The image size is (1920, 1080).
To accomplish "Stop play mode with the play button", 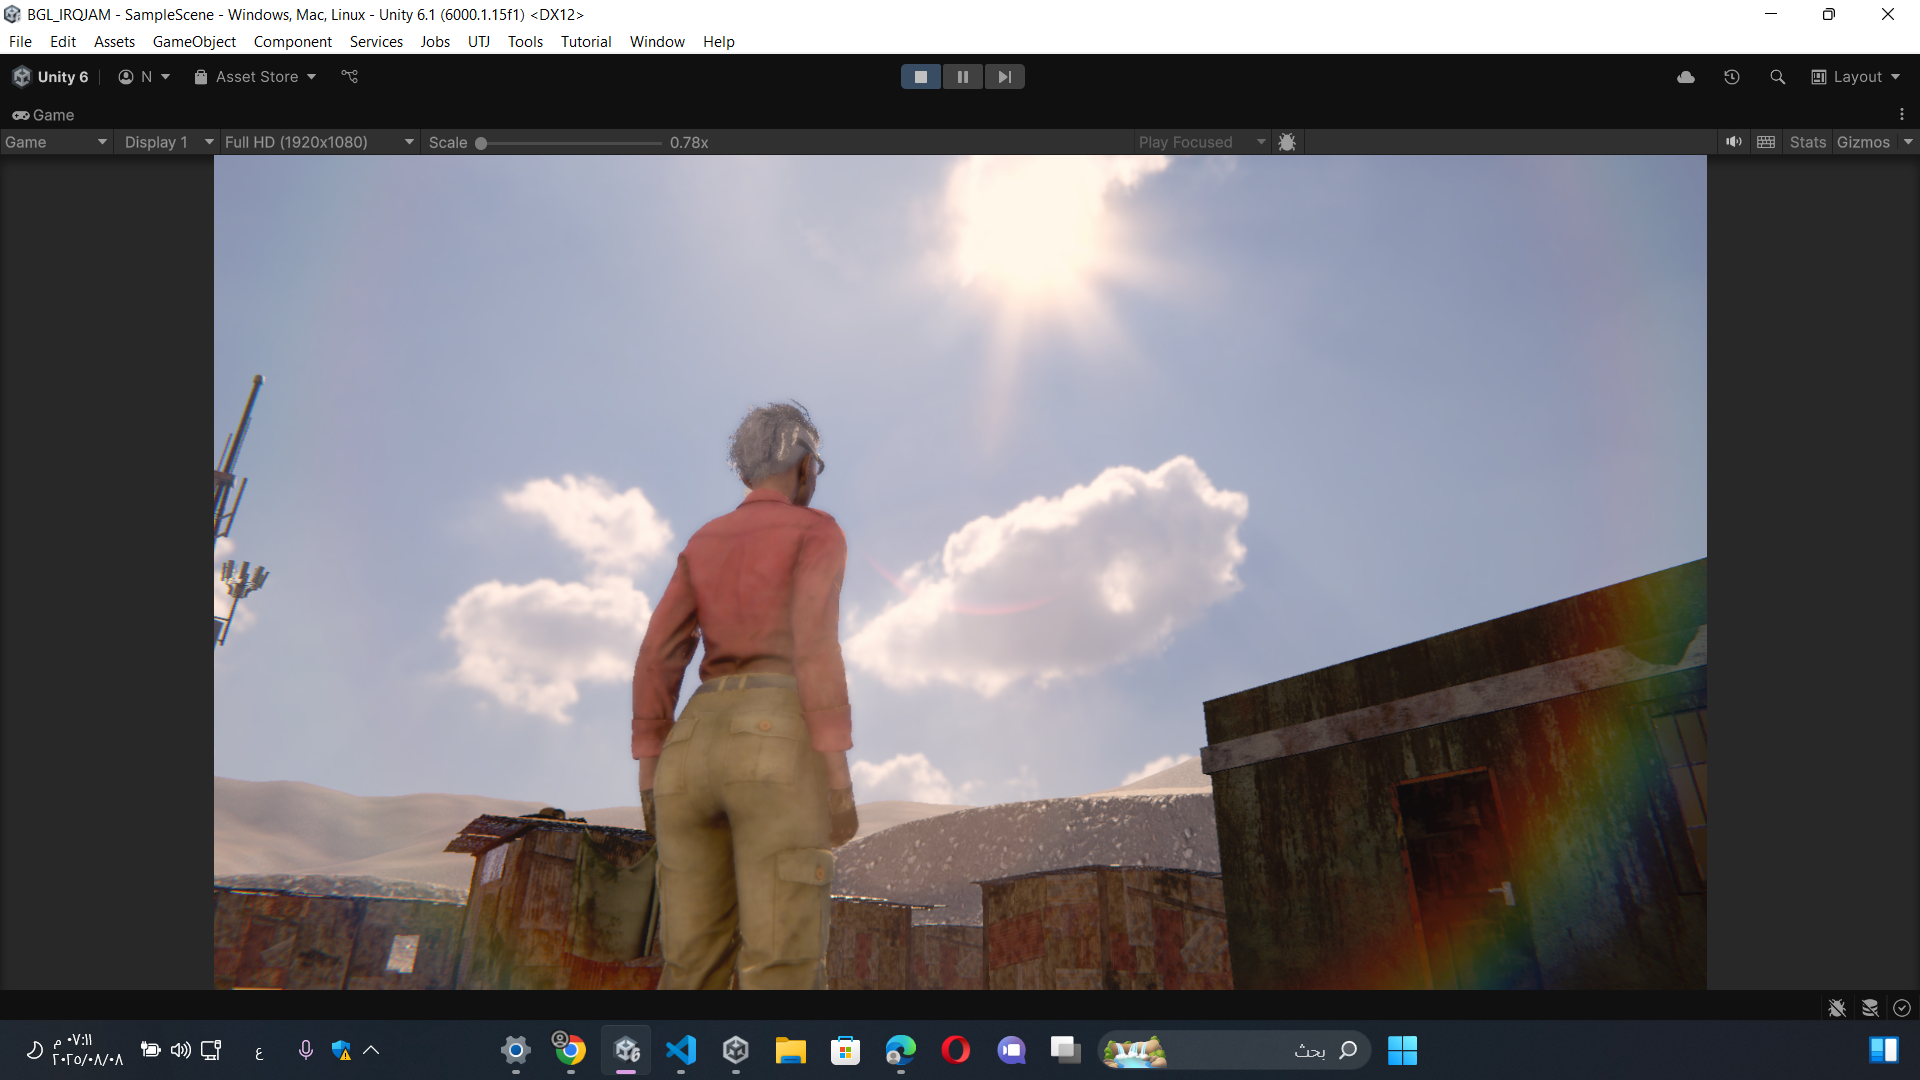I will pyautogui.click(x=920, y=77).
